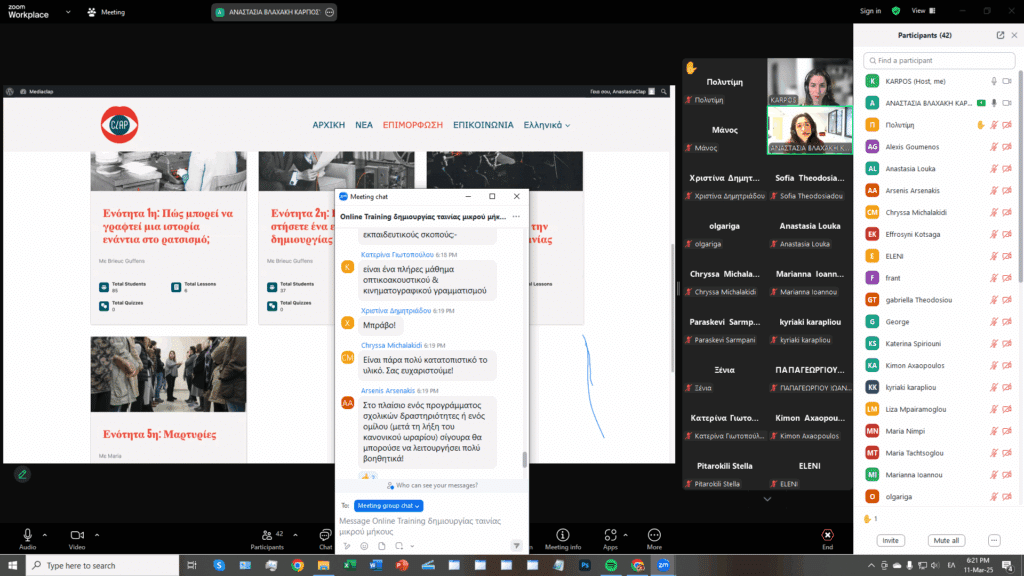This screenshot has height=576, width=1024.
Task: Open Google Chrome from the taskbar
Action: click(x=297, y=566)
